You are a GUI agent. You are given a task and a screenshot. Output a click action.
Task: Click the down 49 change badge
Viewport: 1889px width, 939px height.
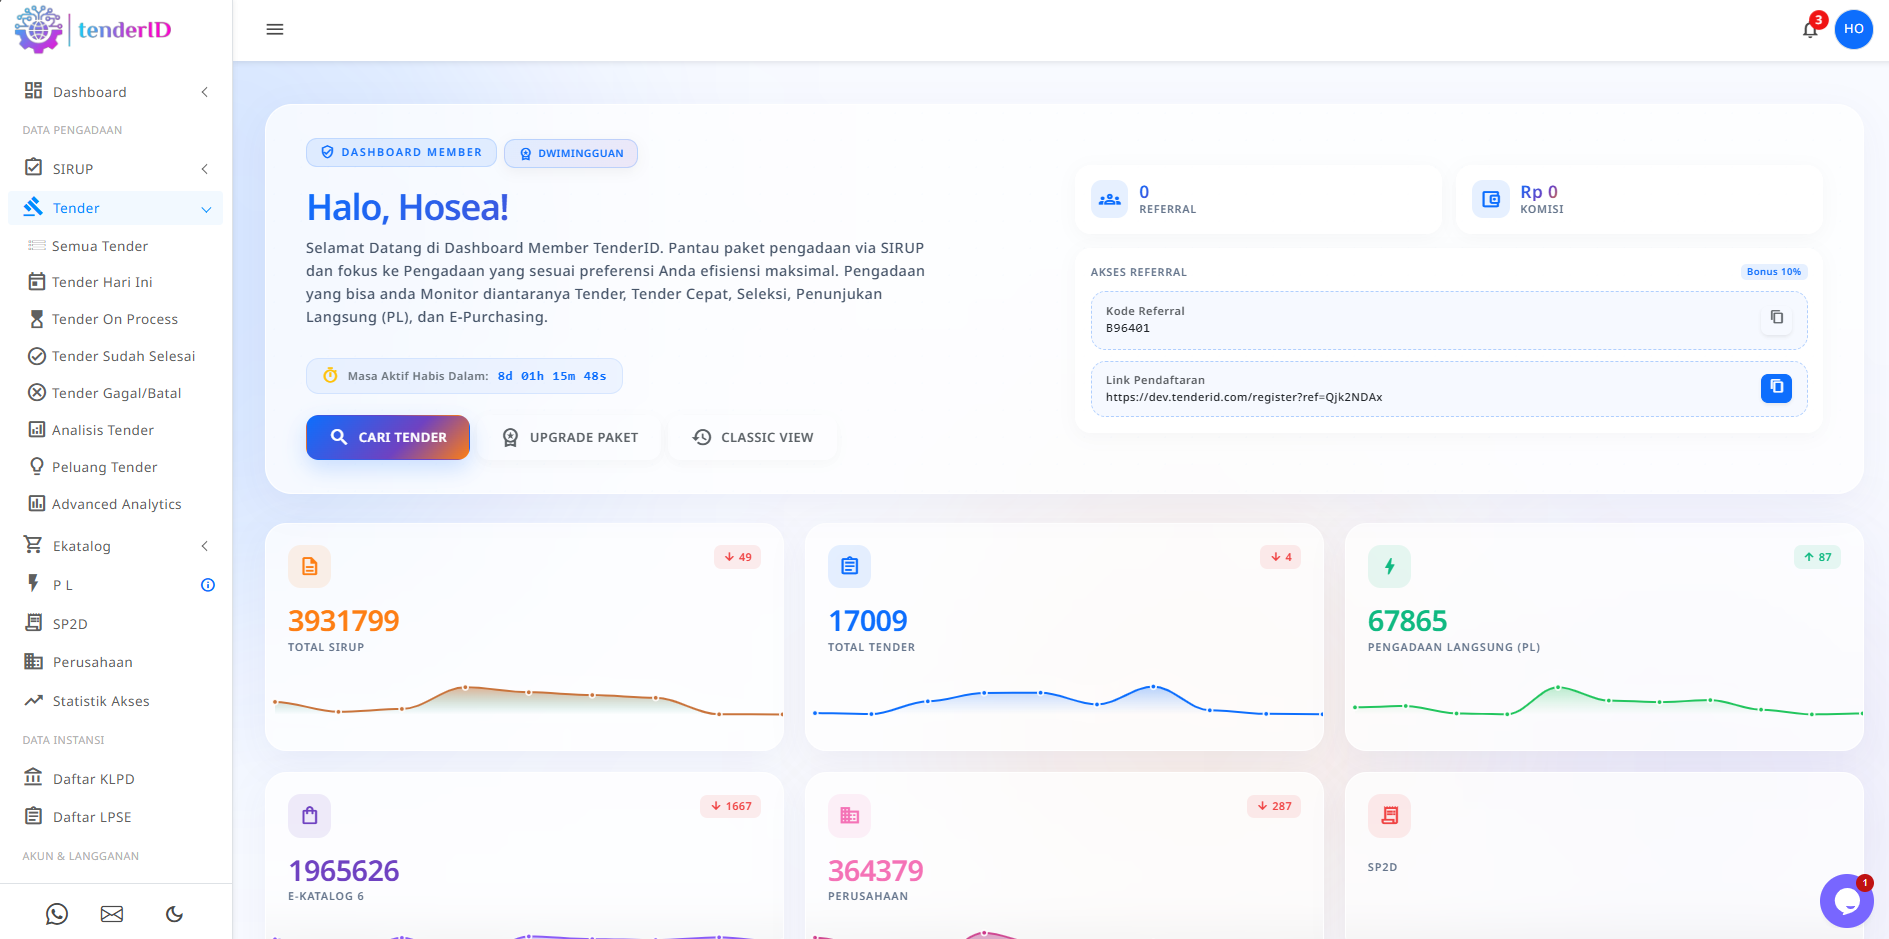738,557
